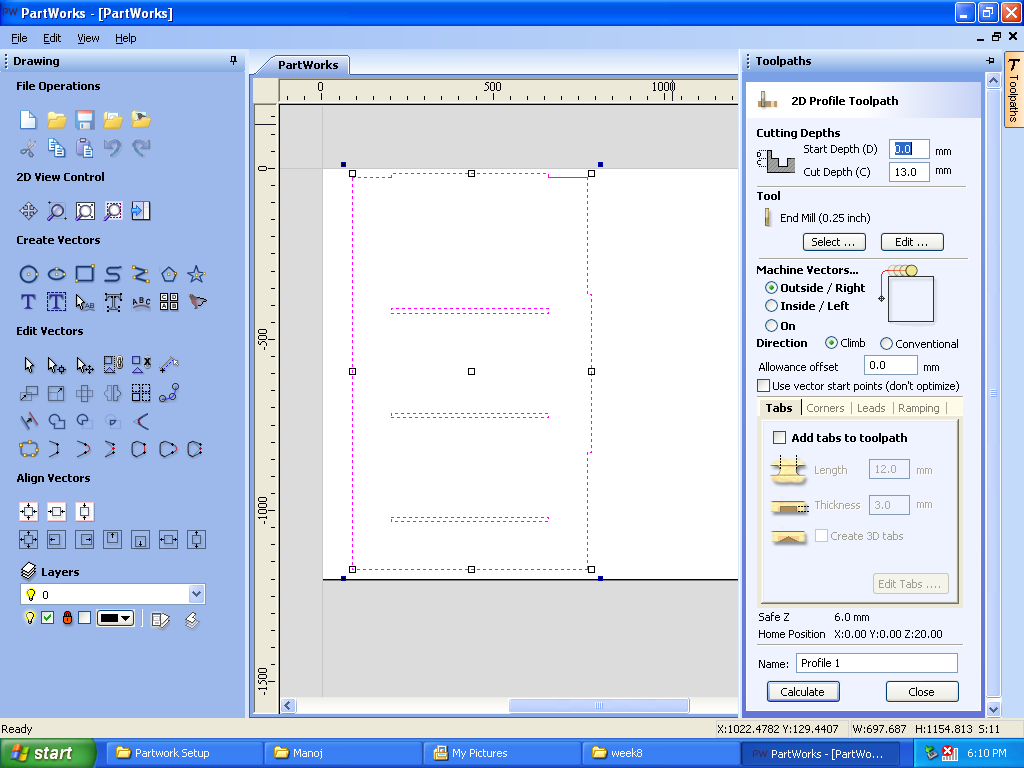Screen dimensions: 1024x768
Task: Click the horizontal scrollbar thumb
Action: click(x=598, y=705)
